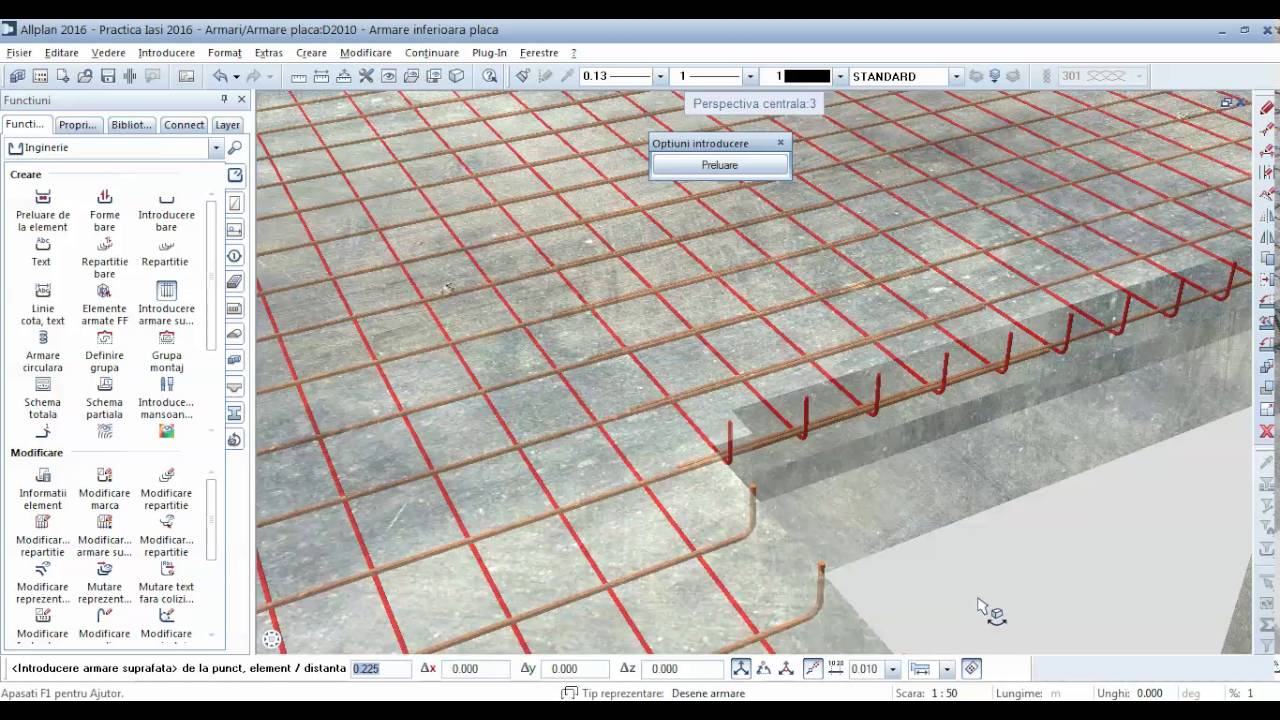Image resolution: width=1280 pixels, height=720 pixels.
Task: Open the Modificare menu
Action: coord(366,53)
